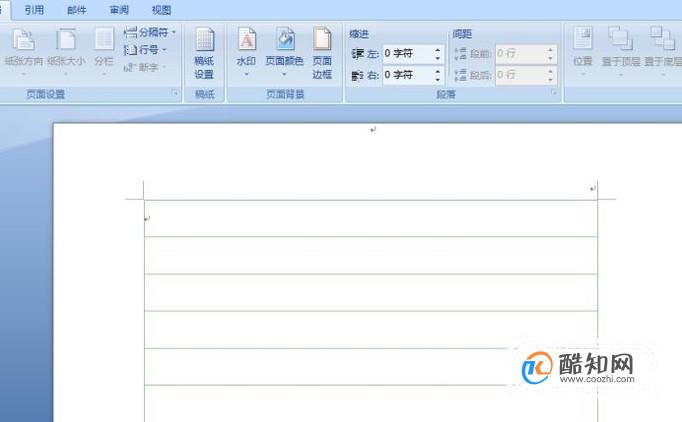Image resolution: width=682 pixels, height=422 pixels.
Task: Open 段落 paragraph dialog launcher
Action: click(x=554, y=93)
